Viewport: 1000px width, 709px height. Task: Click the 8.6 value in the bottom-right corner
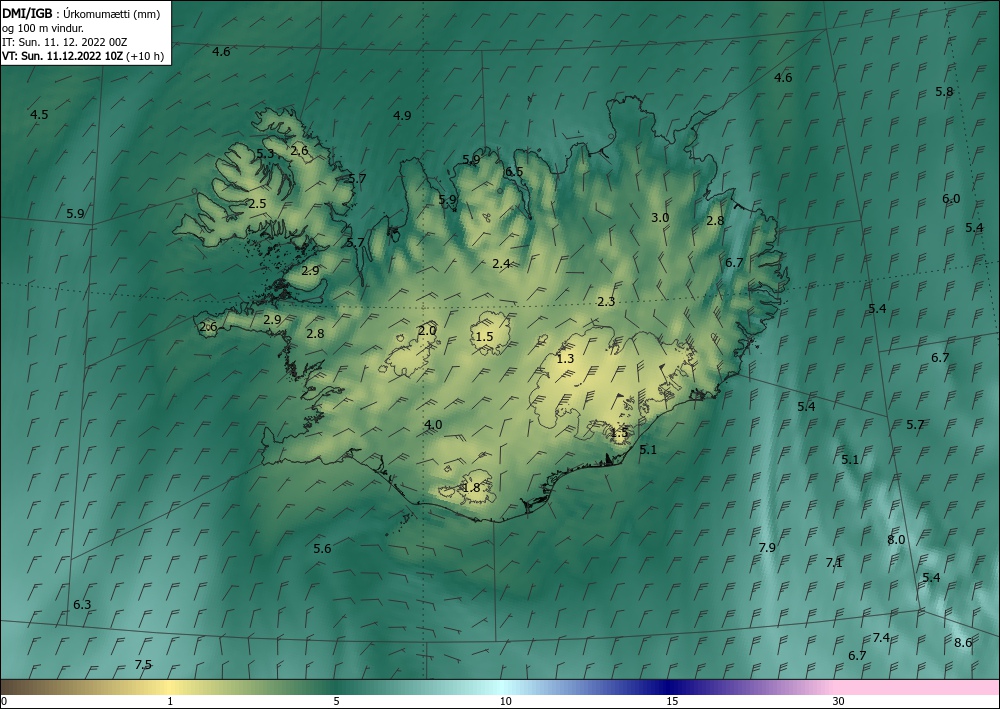click(x=963, y=643)
